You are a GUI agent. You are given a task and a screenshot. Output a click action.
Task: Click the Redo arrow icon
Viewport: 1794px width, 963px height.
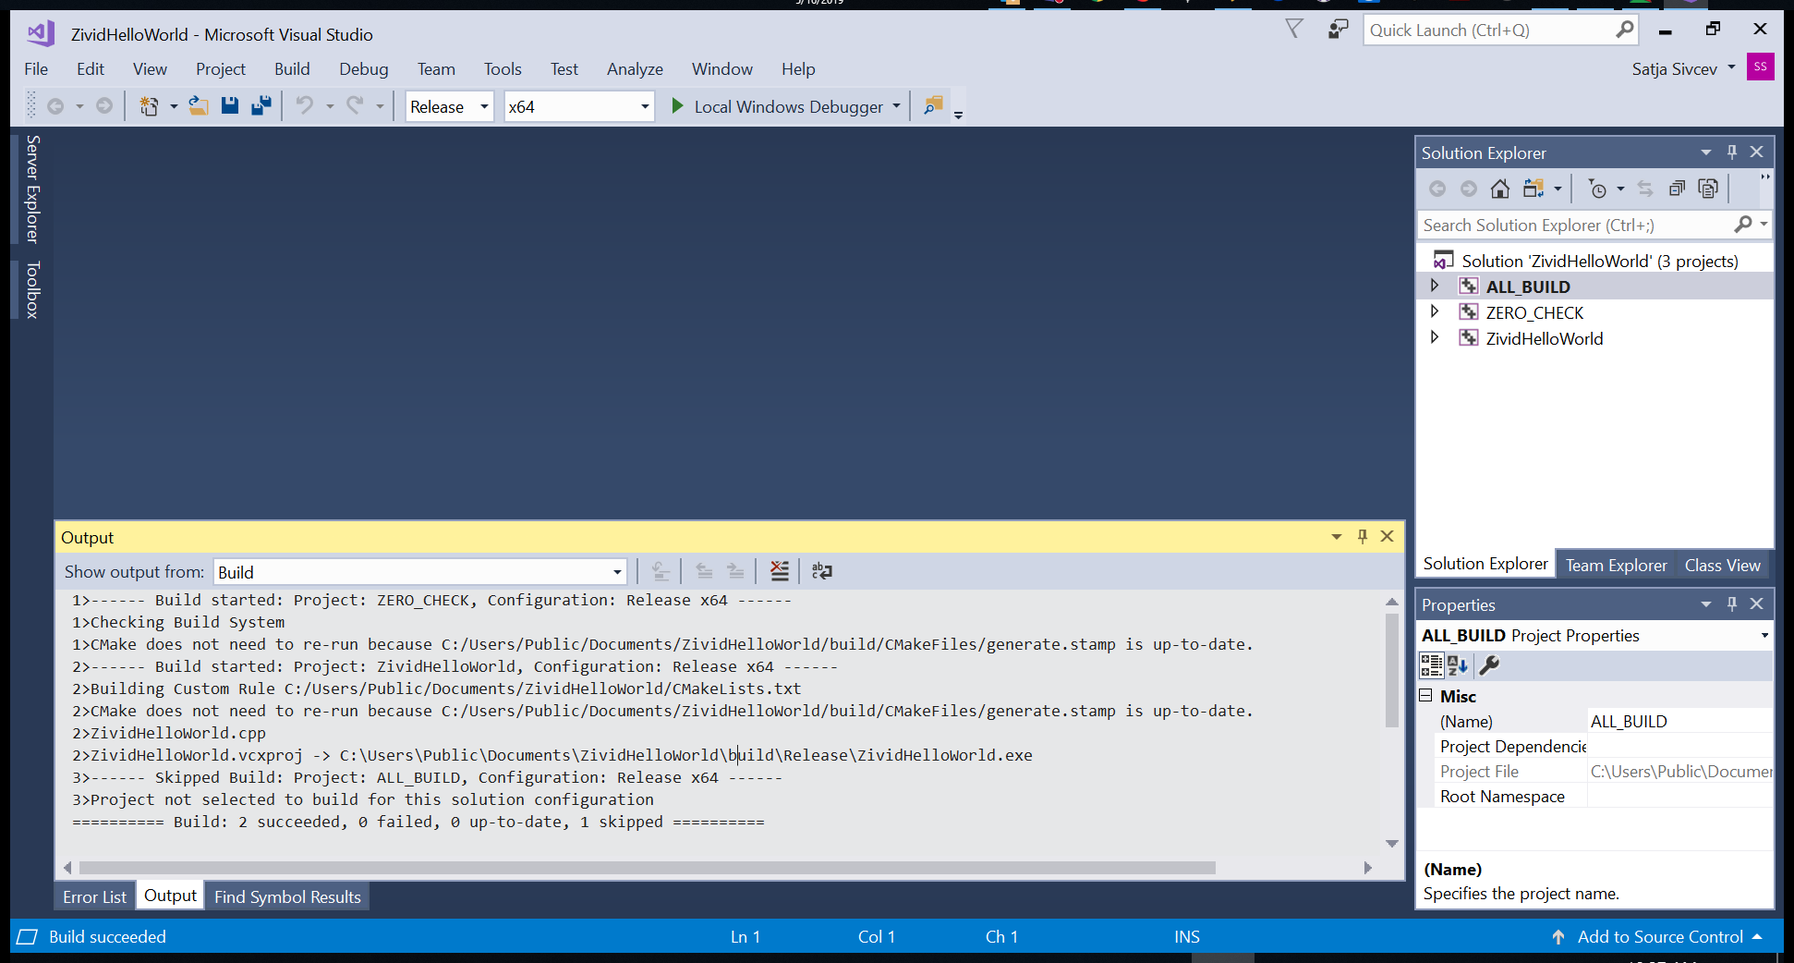click(355, 106)
